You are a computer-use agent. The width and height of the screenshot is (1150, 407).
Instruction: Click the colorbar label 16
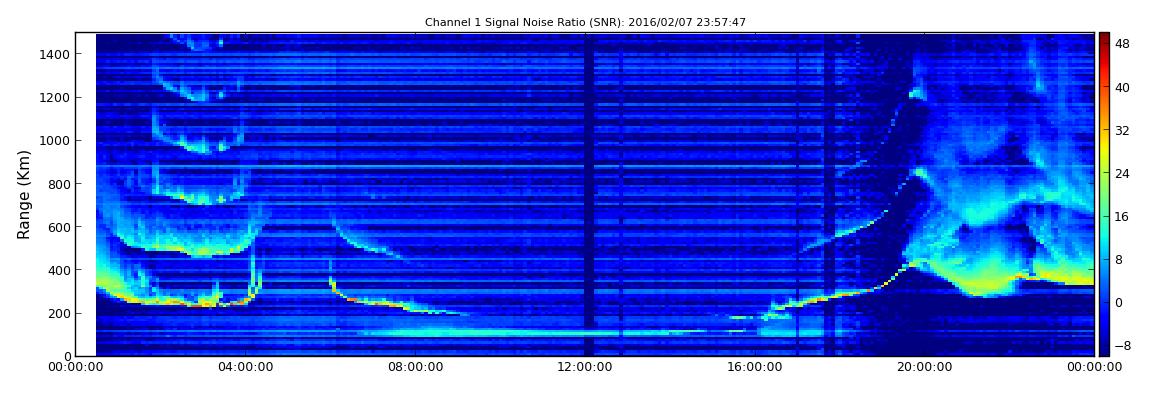(x=1122, y=216)
